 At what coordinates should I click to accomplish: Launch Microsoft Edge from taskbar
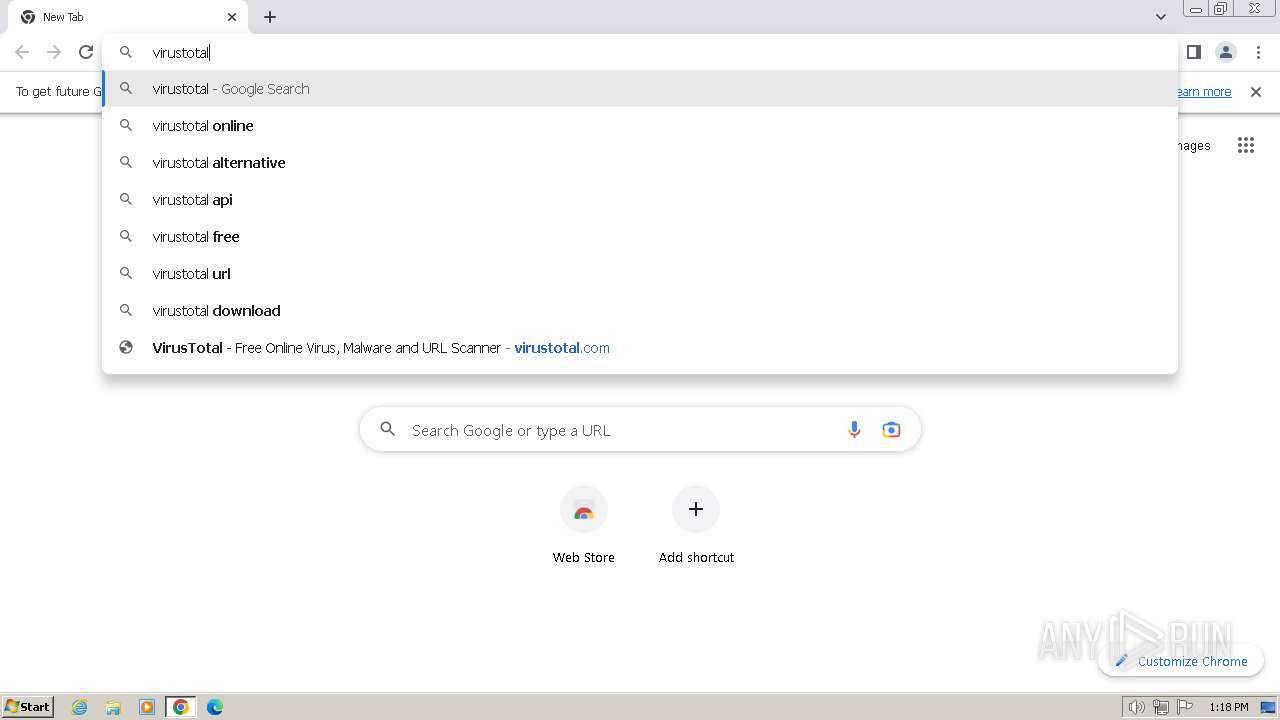pyautogui.click(x=215, y=707)
